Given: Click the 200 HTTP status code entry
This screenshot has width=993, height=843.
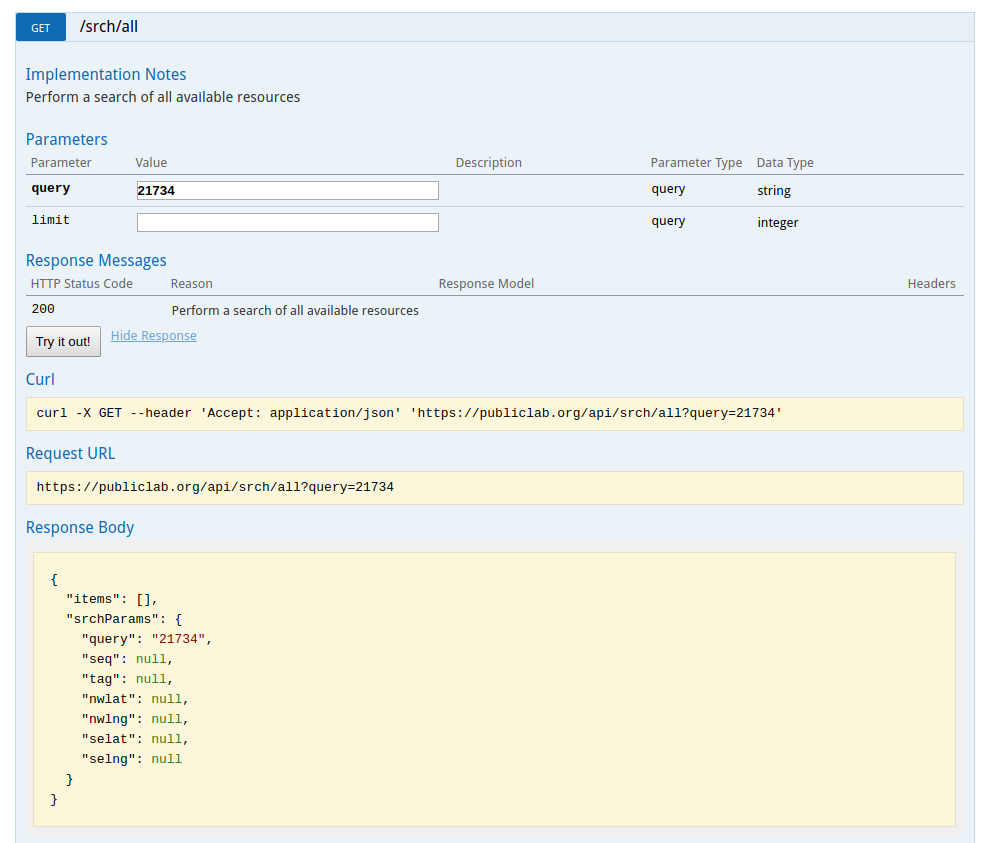Looking at the screenshot, I should click(42, 309).
